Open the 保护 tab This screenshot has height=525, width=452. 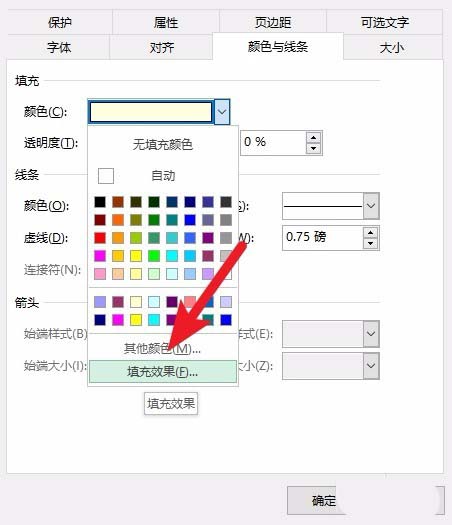[x=60, y=22]
